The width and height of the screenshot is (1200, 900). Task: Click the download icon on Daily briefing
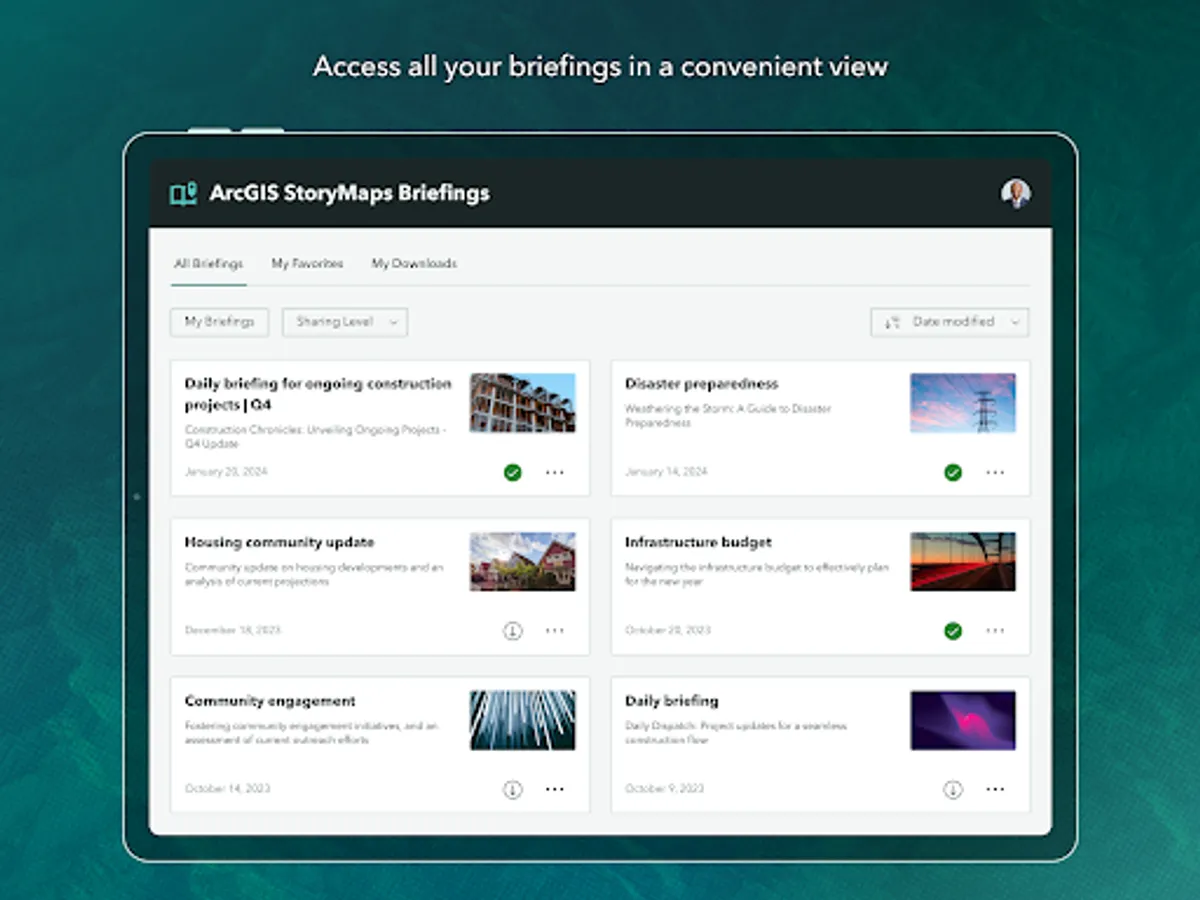pyautogui.click(x=953, y=789)
